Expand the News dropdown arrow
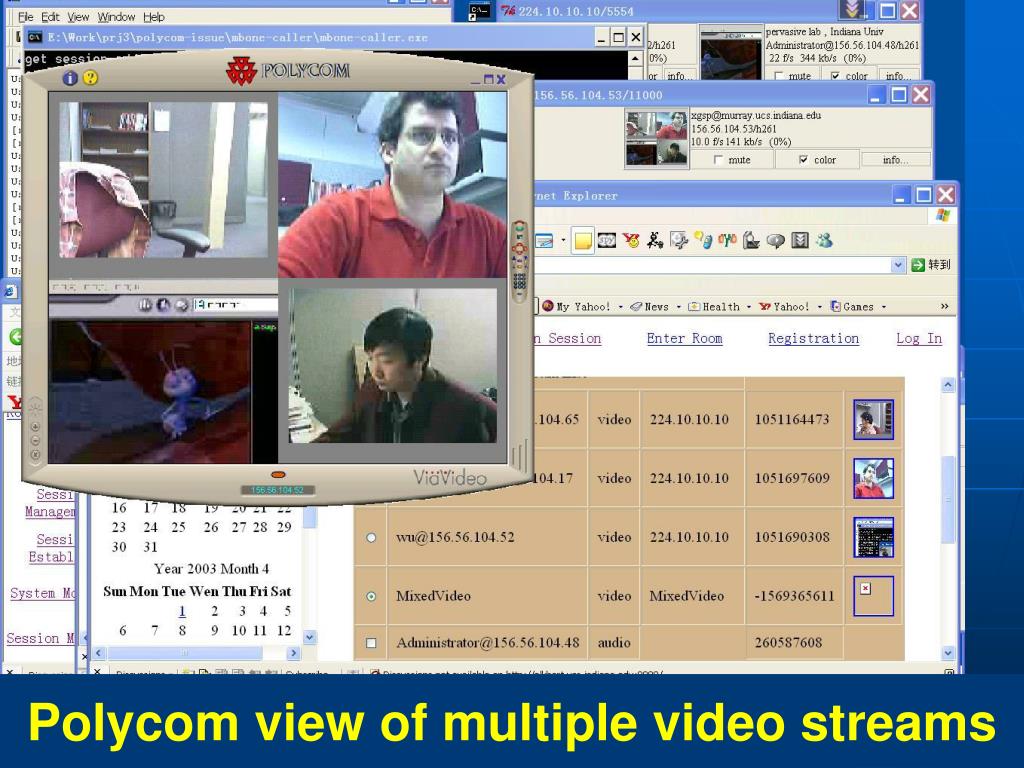1024x768 pixels. click(x=679, y=307)
